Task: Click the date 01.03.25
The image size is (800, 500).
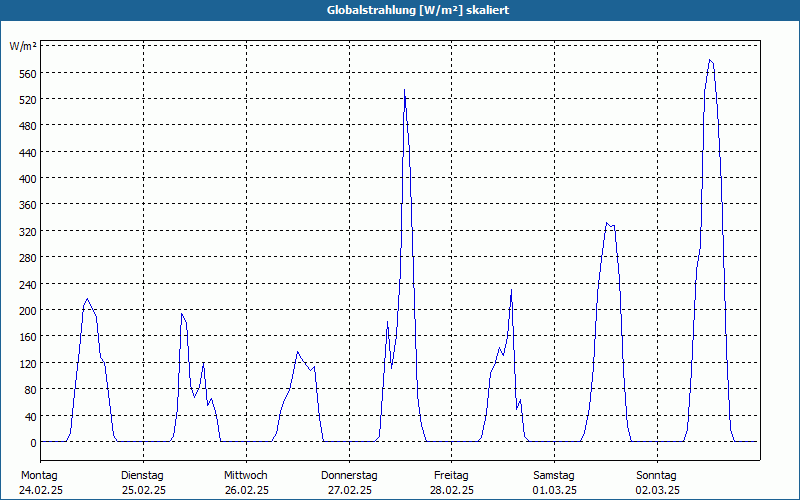Action: point(555,490)
